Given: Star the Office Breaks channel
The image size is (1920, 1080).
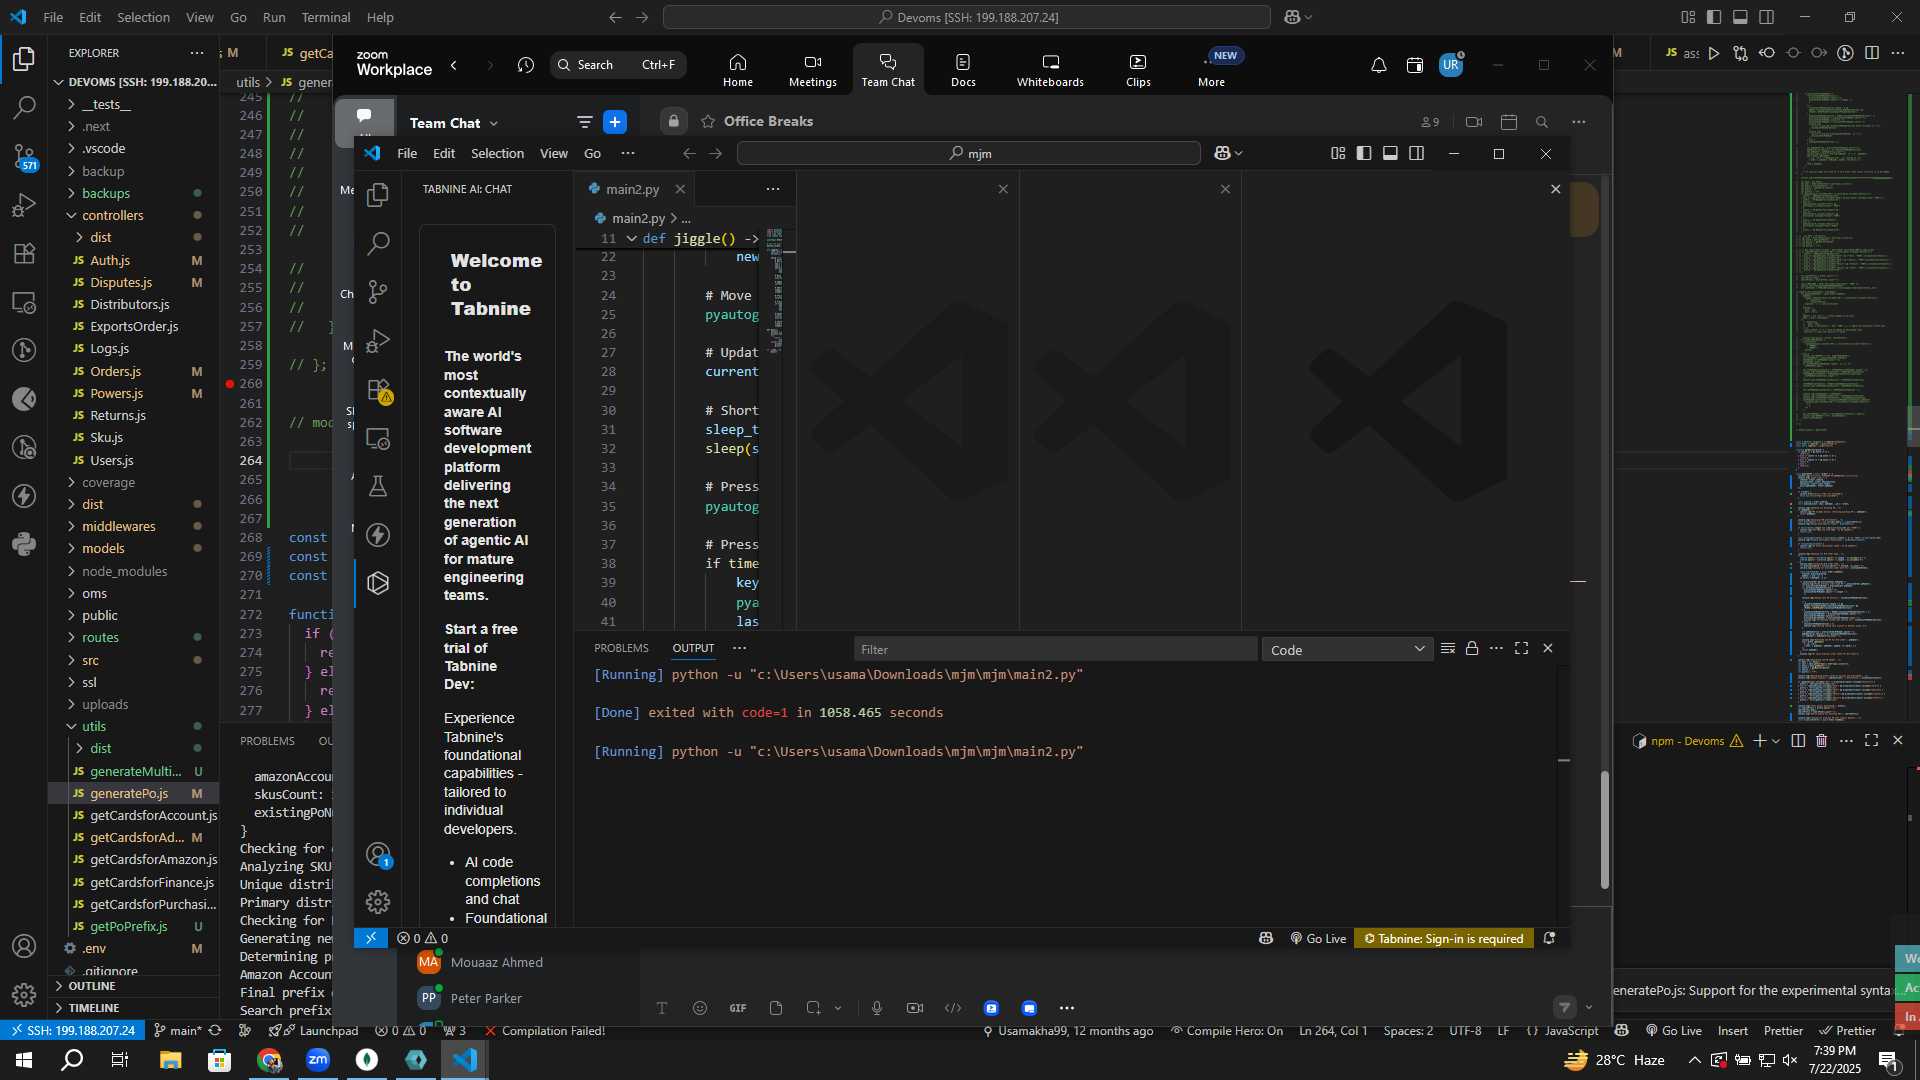Looking at the screenshot, I should pos(708,121).
